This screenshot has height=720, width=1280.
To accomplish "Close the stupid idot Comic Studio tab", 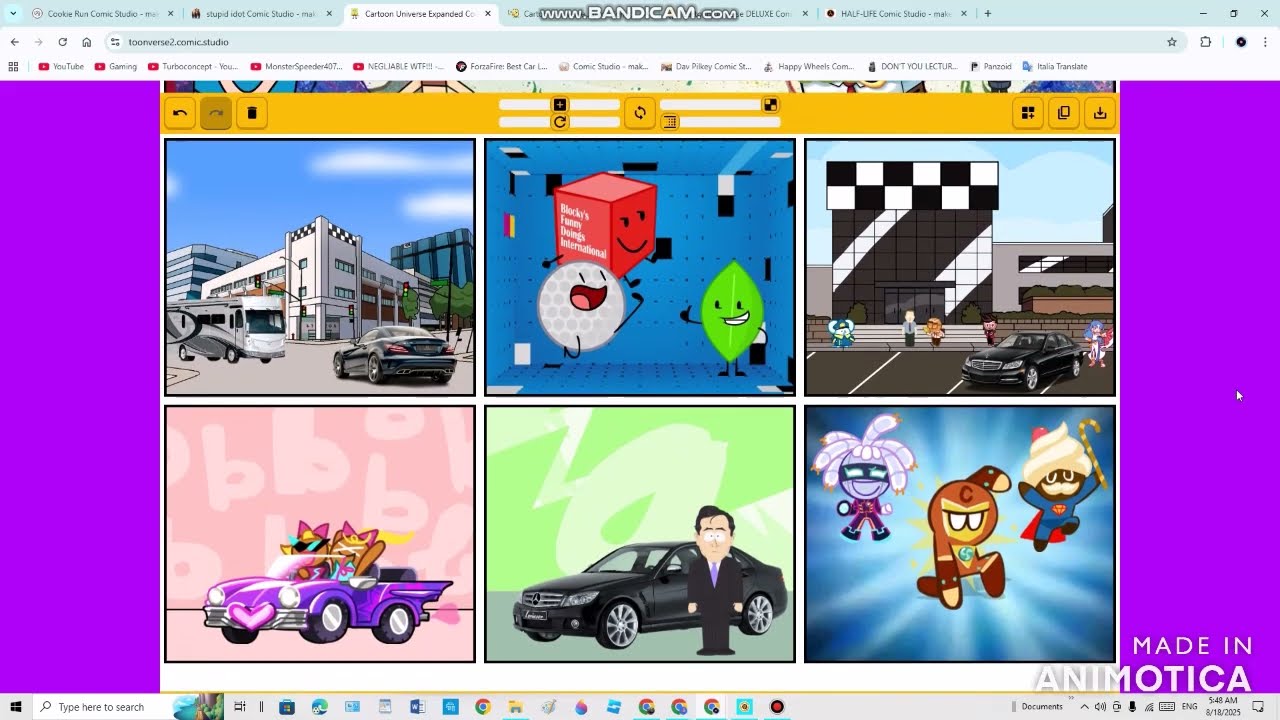I will [x=329, y=14].
